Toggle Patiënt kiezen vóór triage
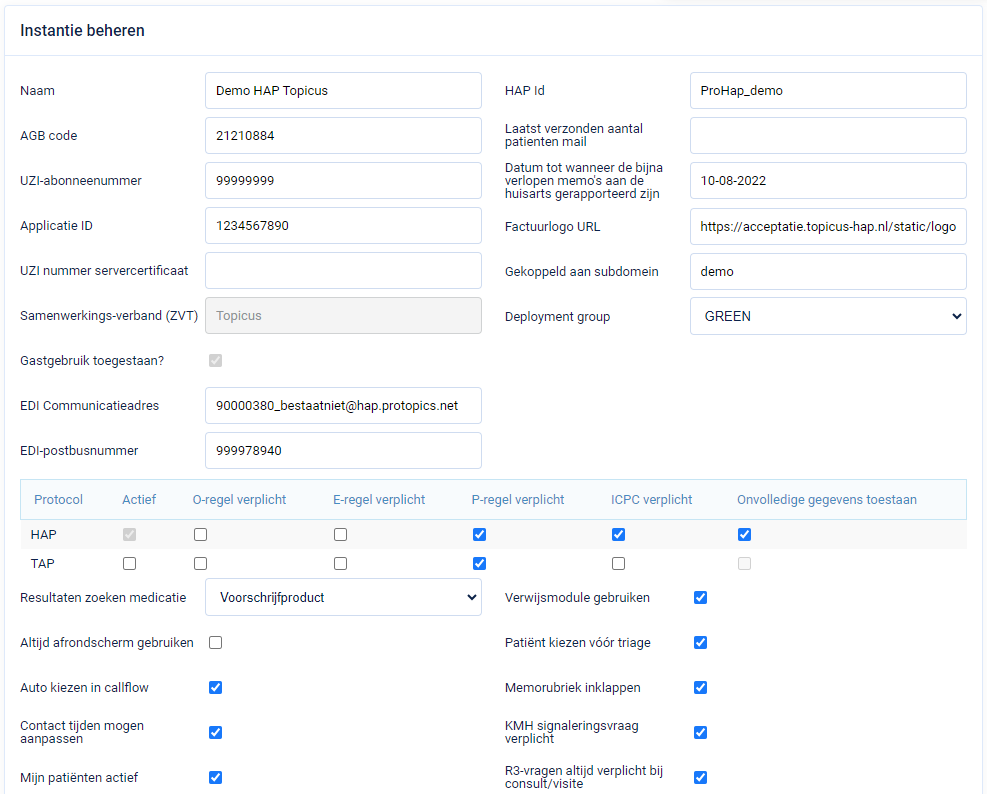987x794 pixels. click(x=700, y=643)
